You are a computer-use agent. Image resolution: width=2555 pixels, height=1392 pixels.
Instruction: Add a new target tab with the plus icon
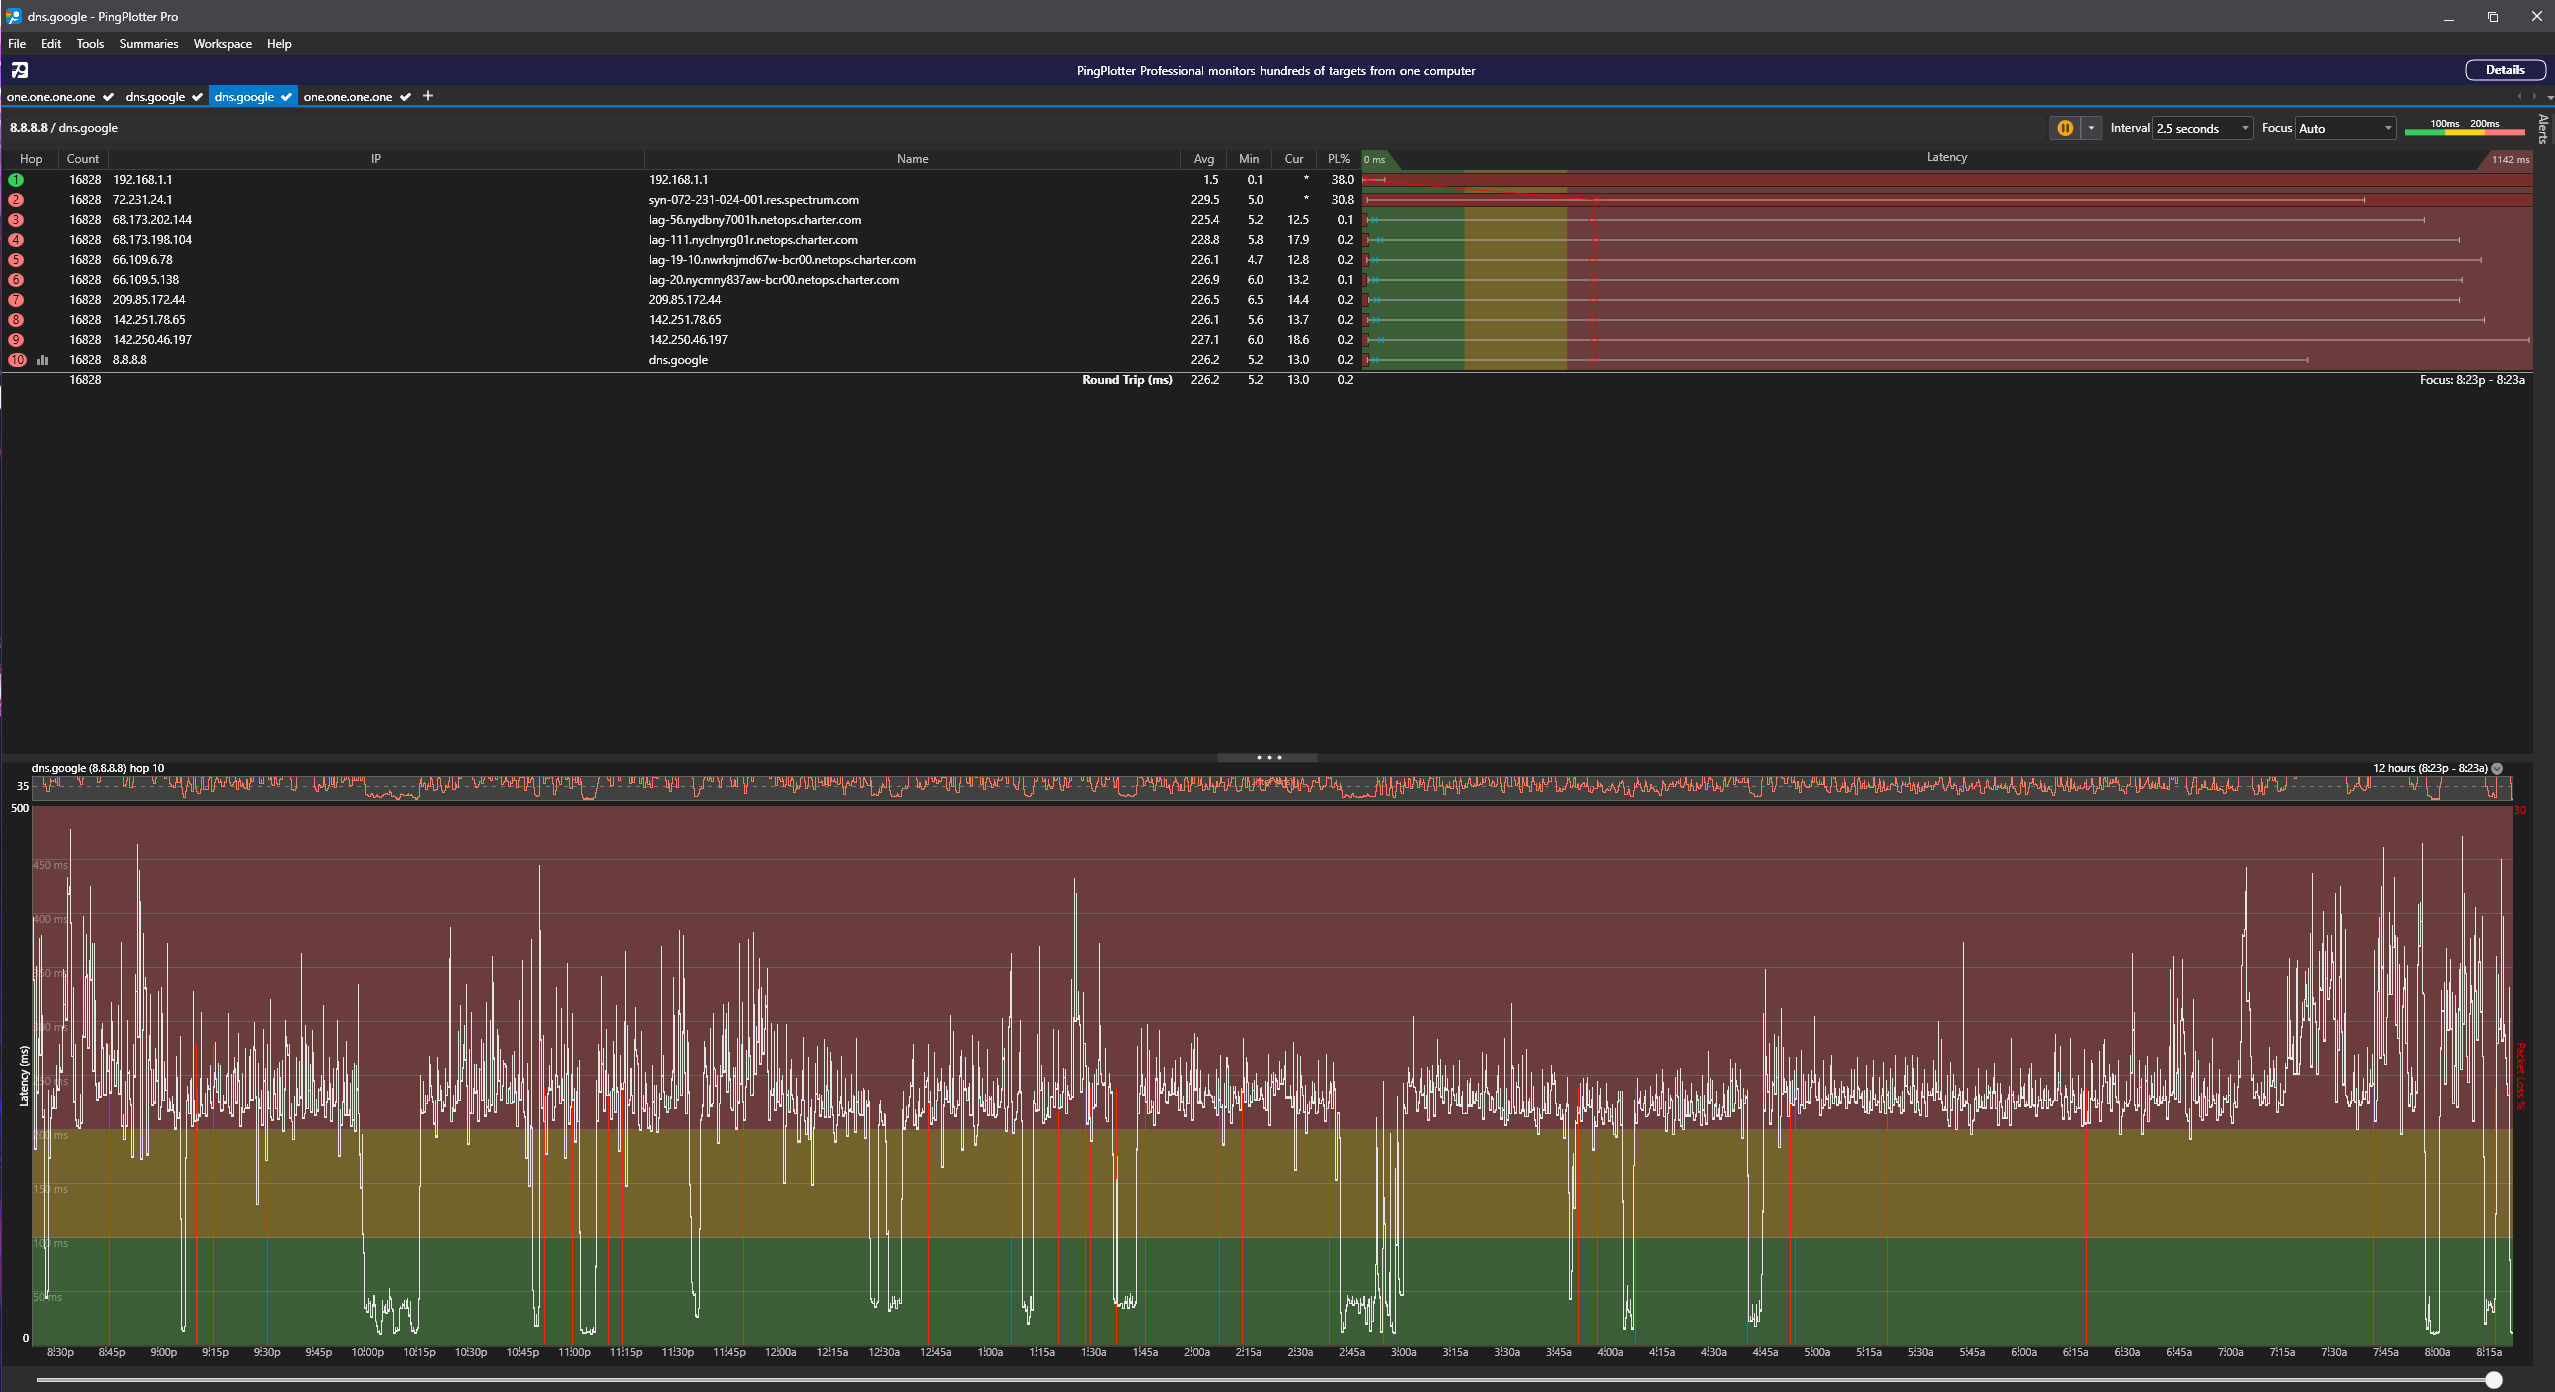point(428,96)
